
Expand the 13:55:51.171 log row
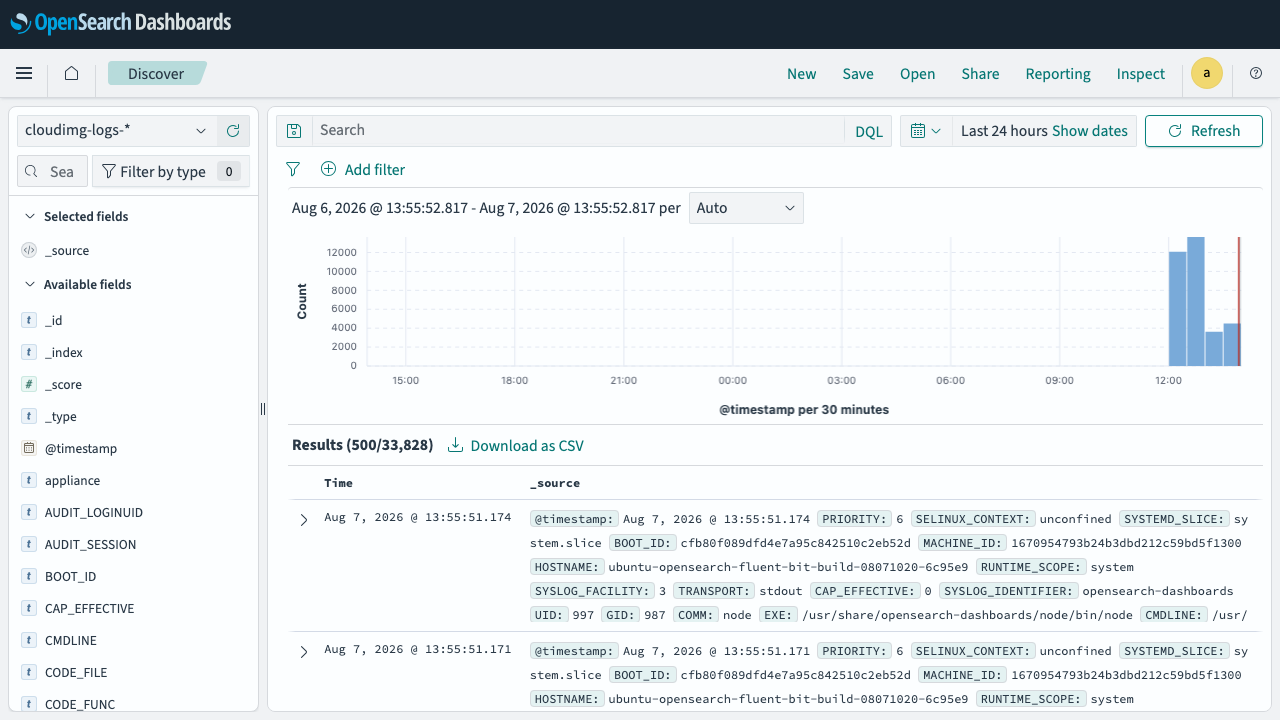304,652
